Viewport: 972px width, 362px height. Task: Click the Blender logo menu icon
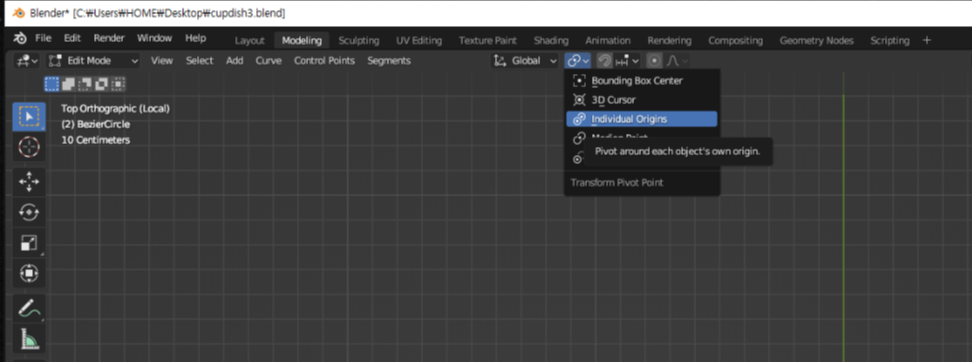point(20,38)
